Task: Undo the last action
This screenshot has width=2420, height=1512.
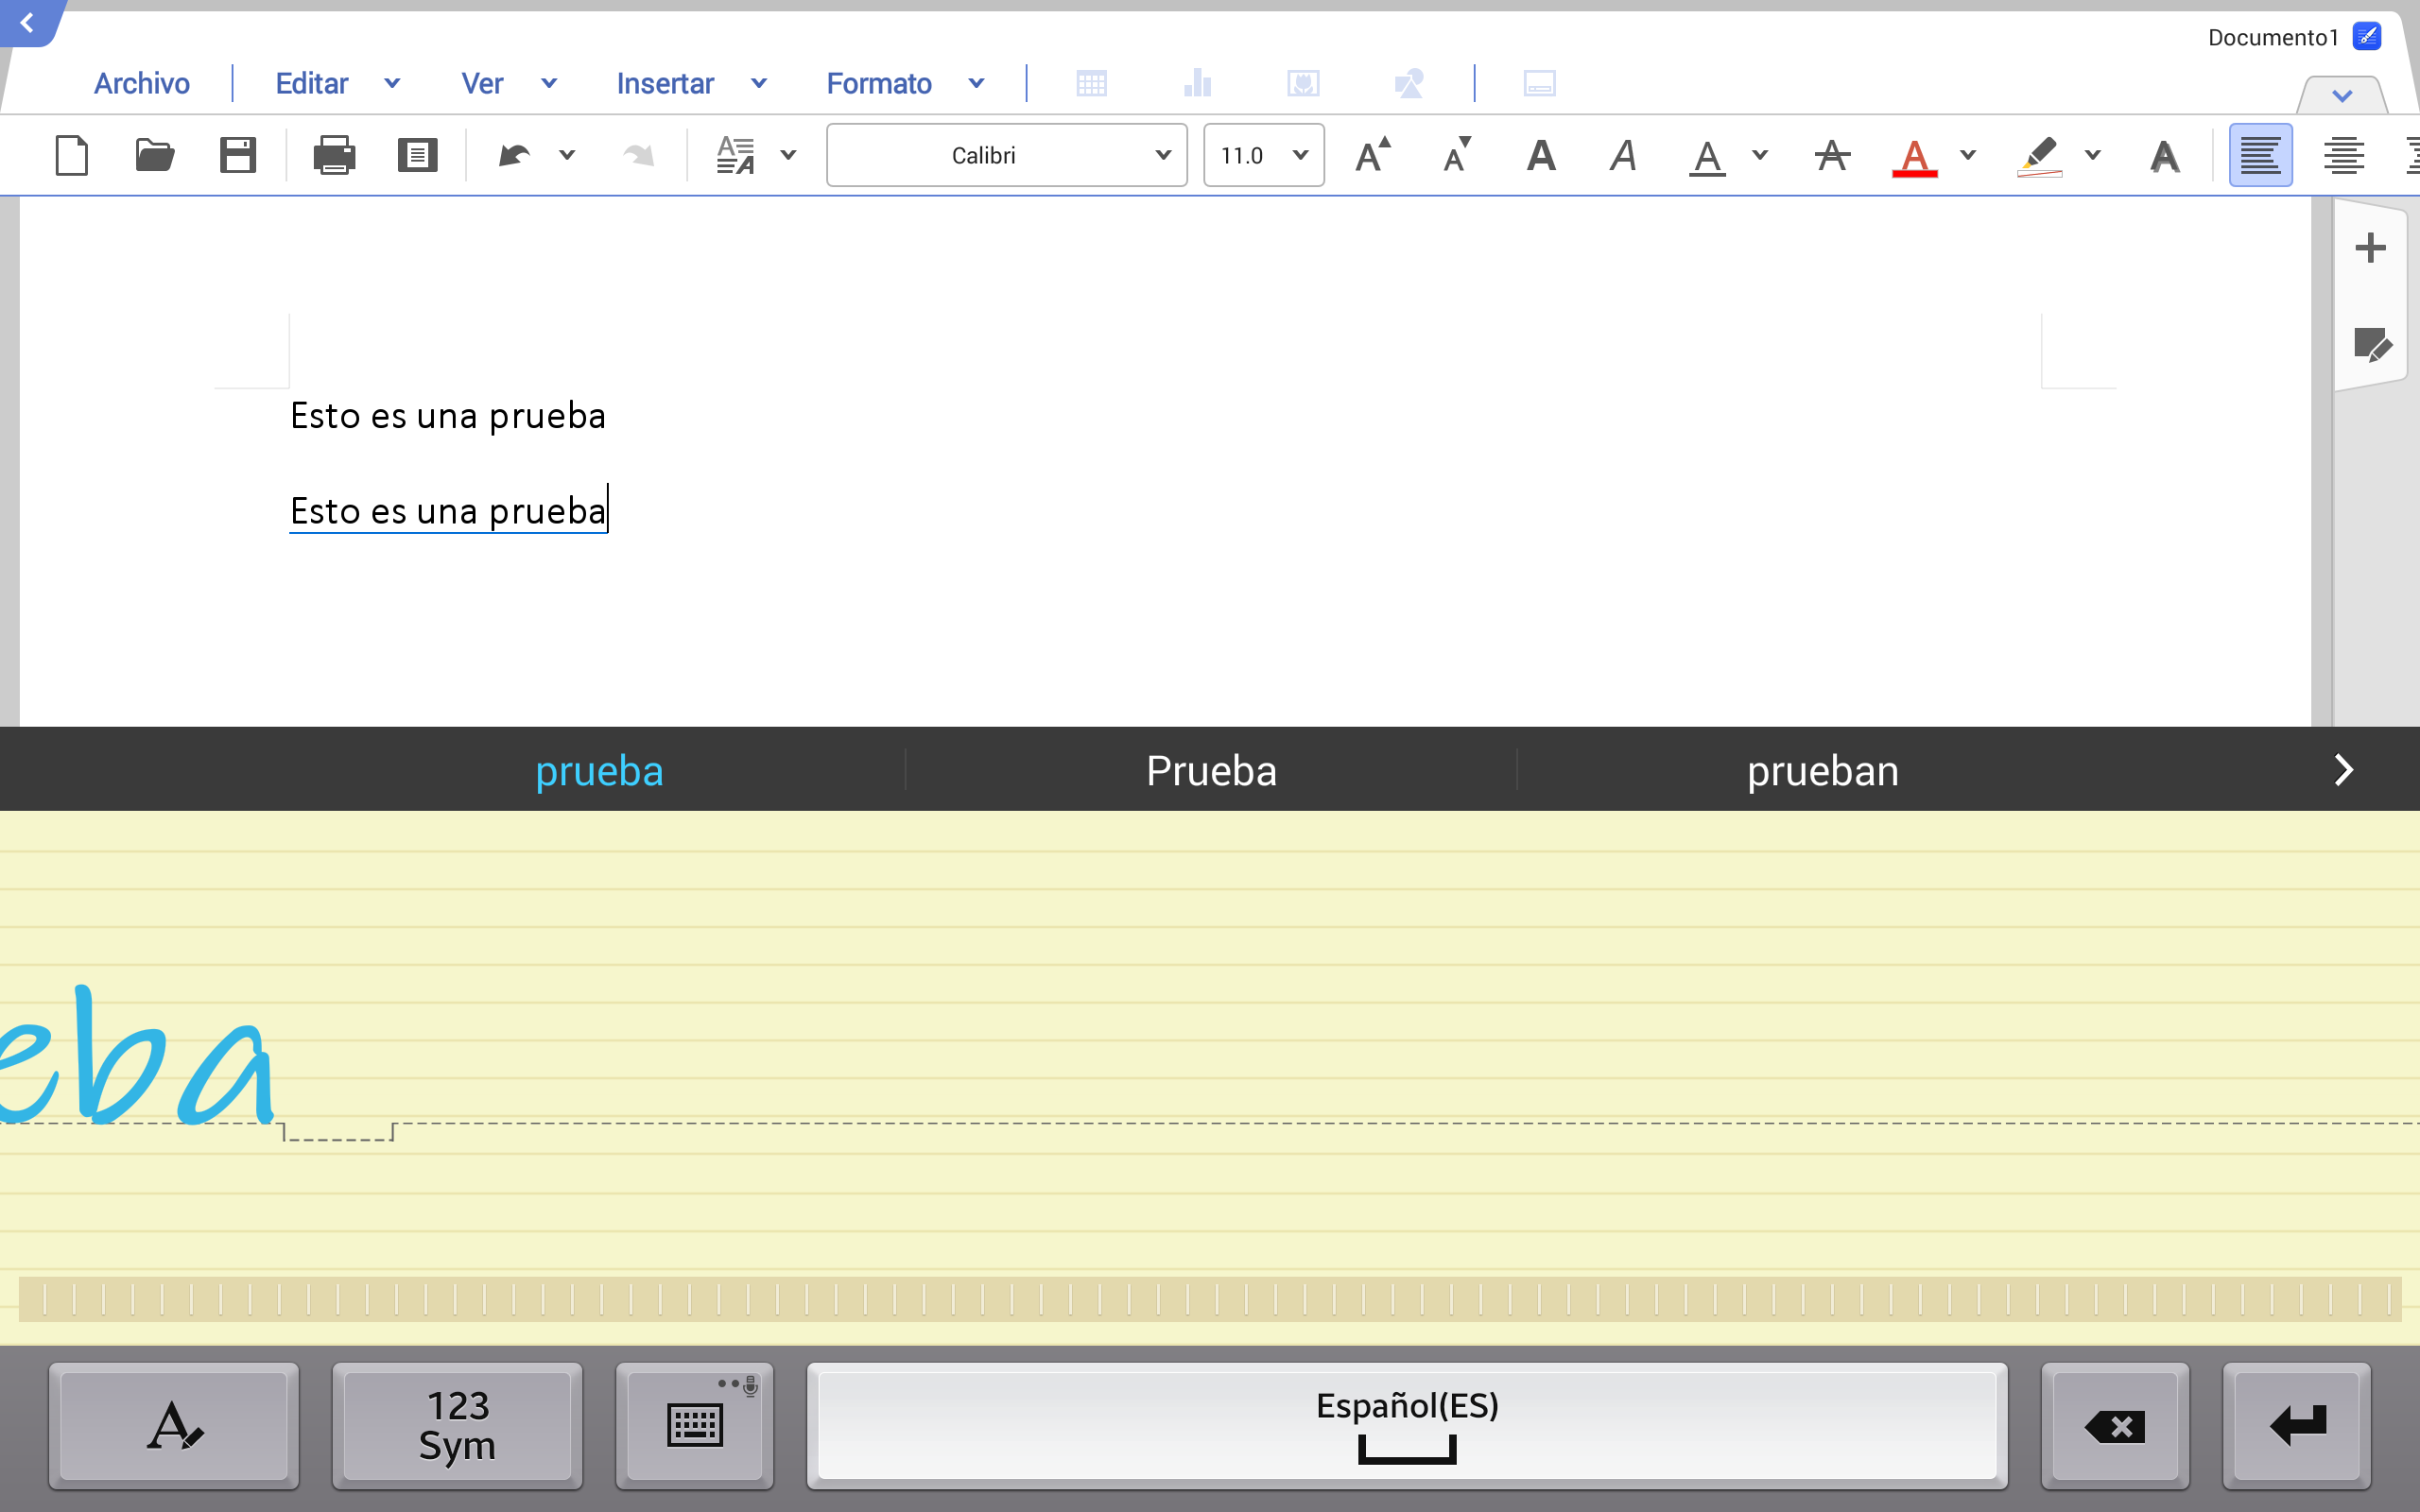Action: click(x=514, y=155)
